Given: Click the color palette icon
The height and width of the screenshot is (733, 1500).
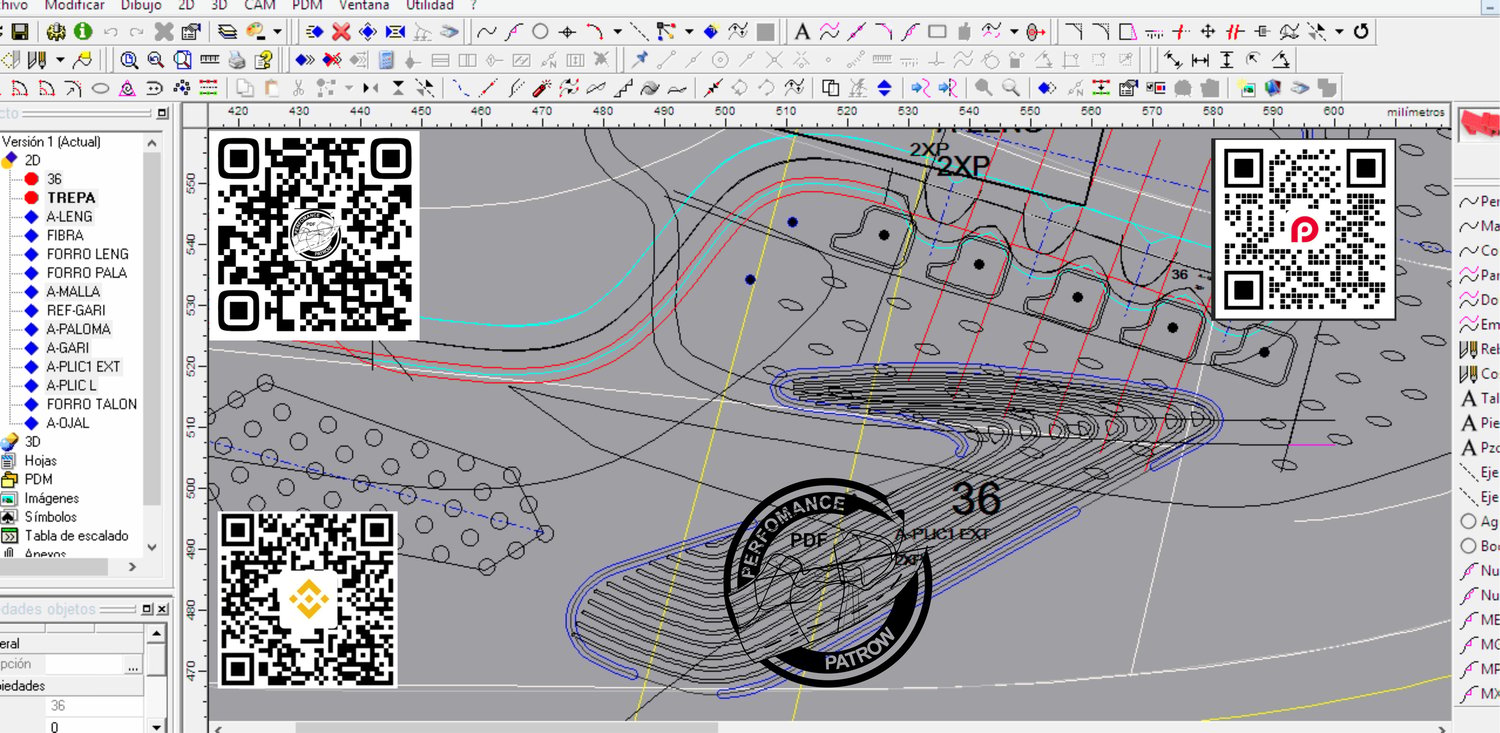Looking at the screenshot, I should coord(256,32).
